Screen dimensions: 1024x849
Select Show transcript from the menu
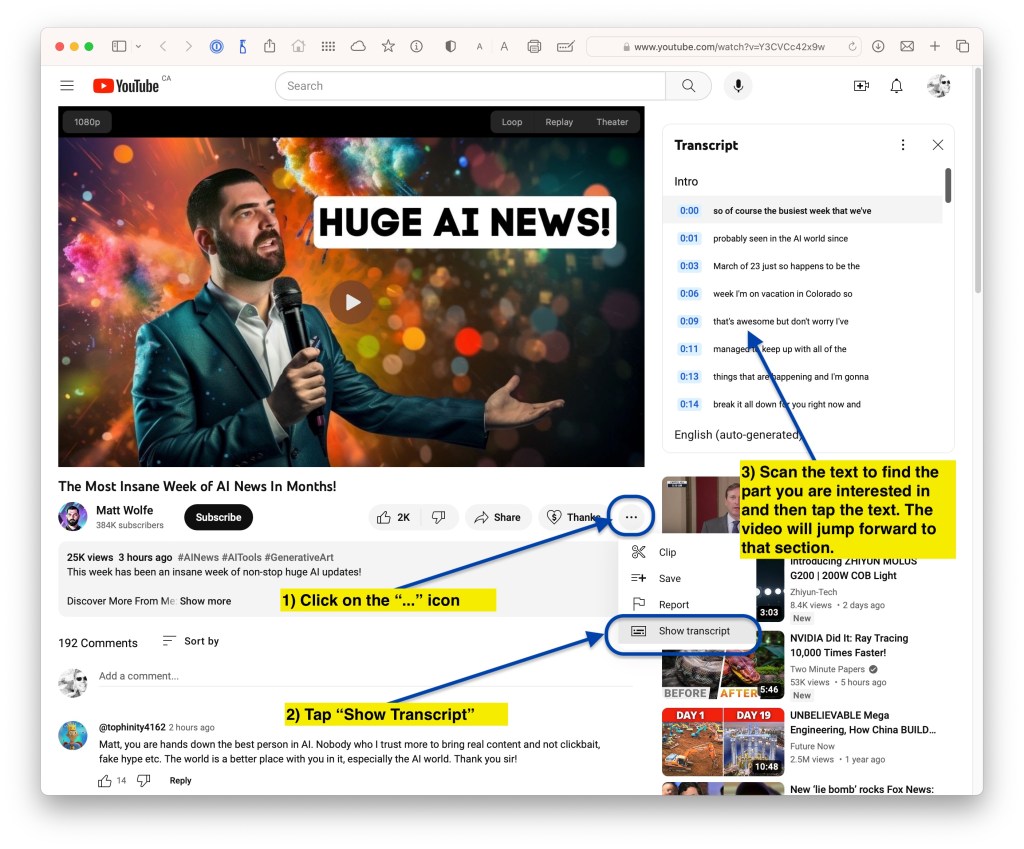pyautogui.click(x=693, y=631)
